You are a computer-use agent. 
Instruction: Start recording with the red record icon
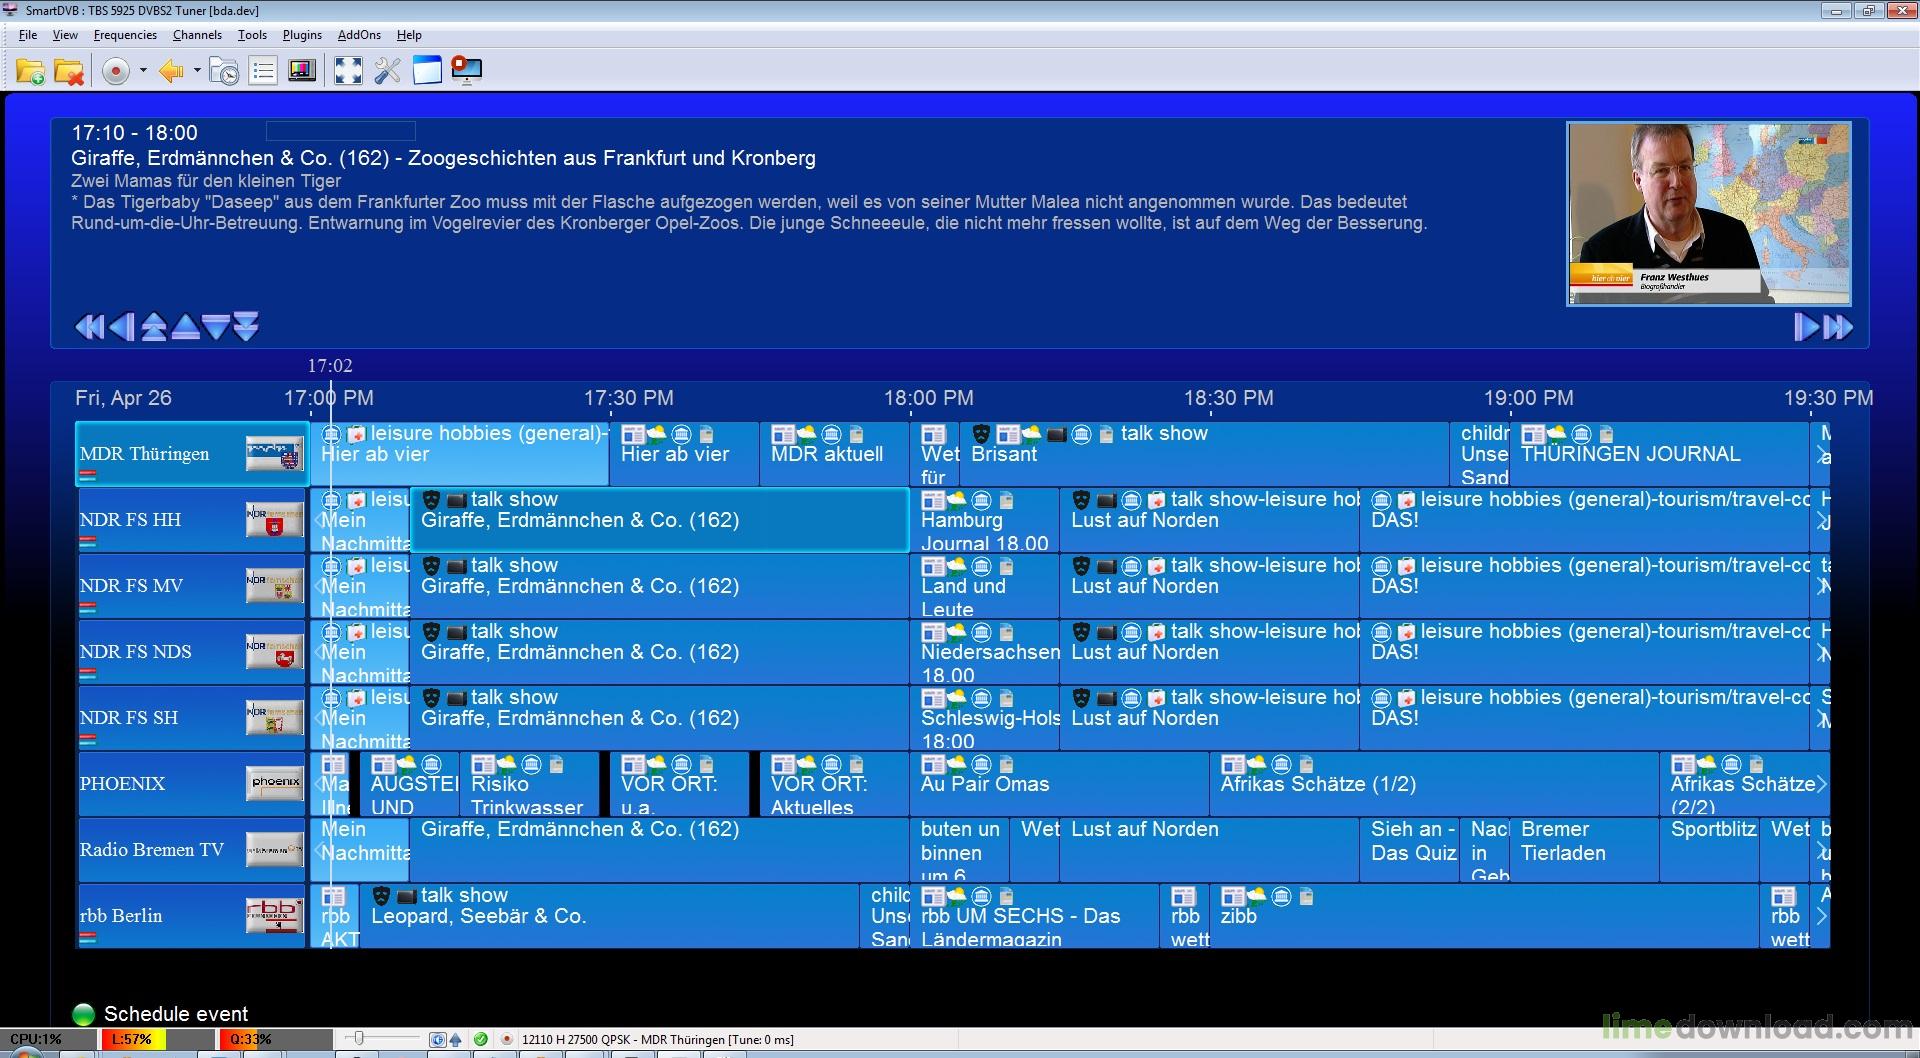point(115,70)
